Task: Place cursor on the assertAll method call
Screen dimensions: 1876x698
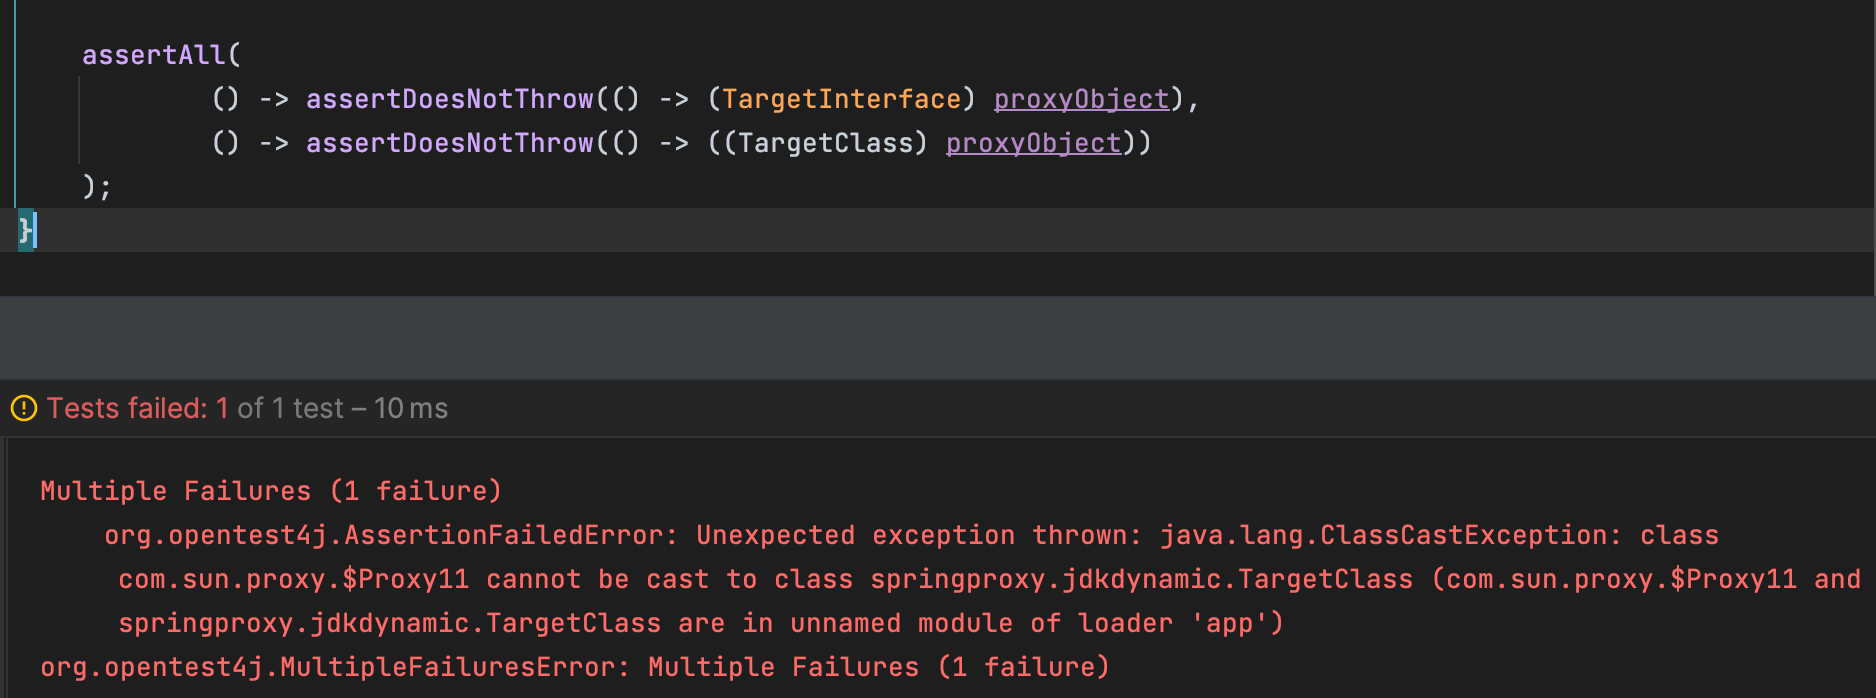Action: click(154, 55)
